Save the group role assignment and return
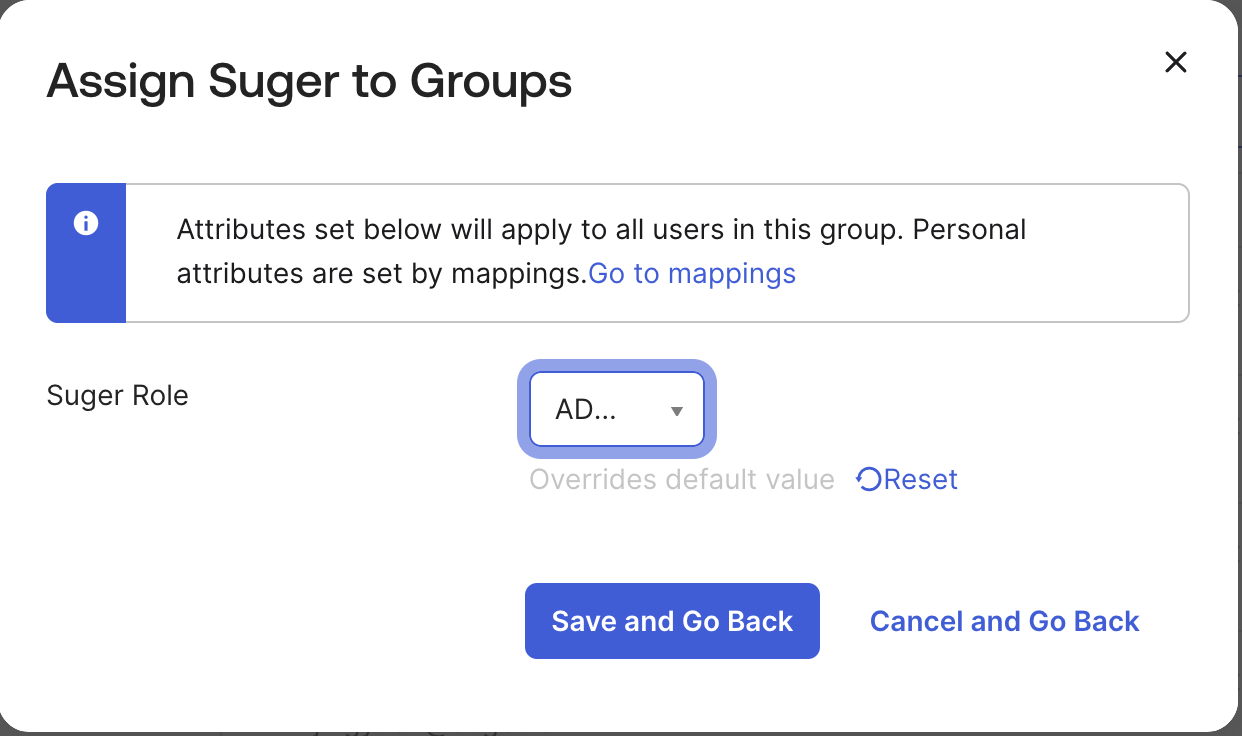Image resolution: width=1242 pixels, height=736 pixels. click(x=672, y=621)
